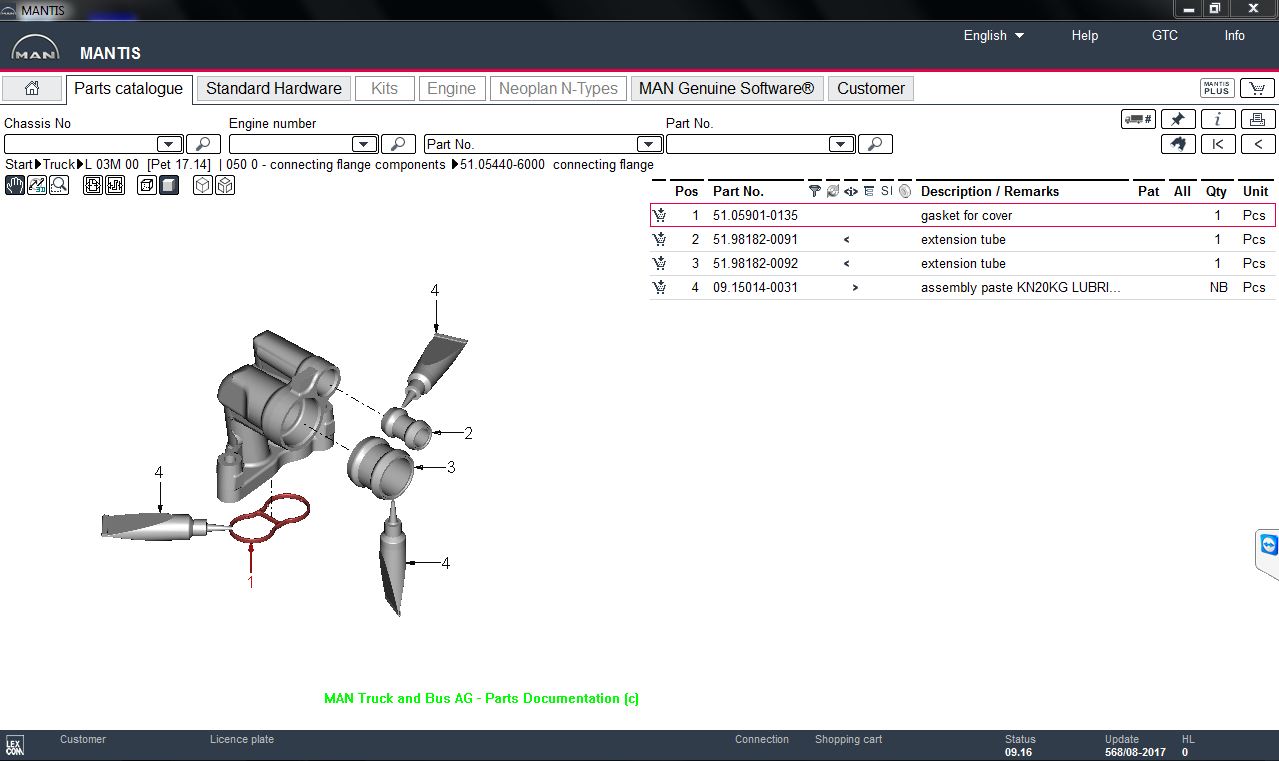Click the MANTIS PLUS button
The image size is (1279, 761).
click(1217, 89)
